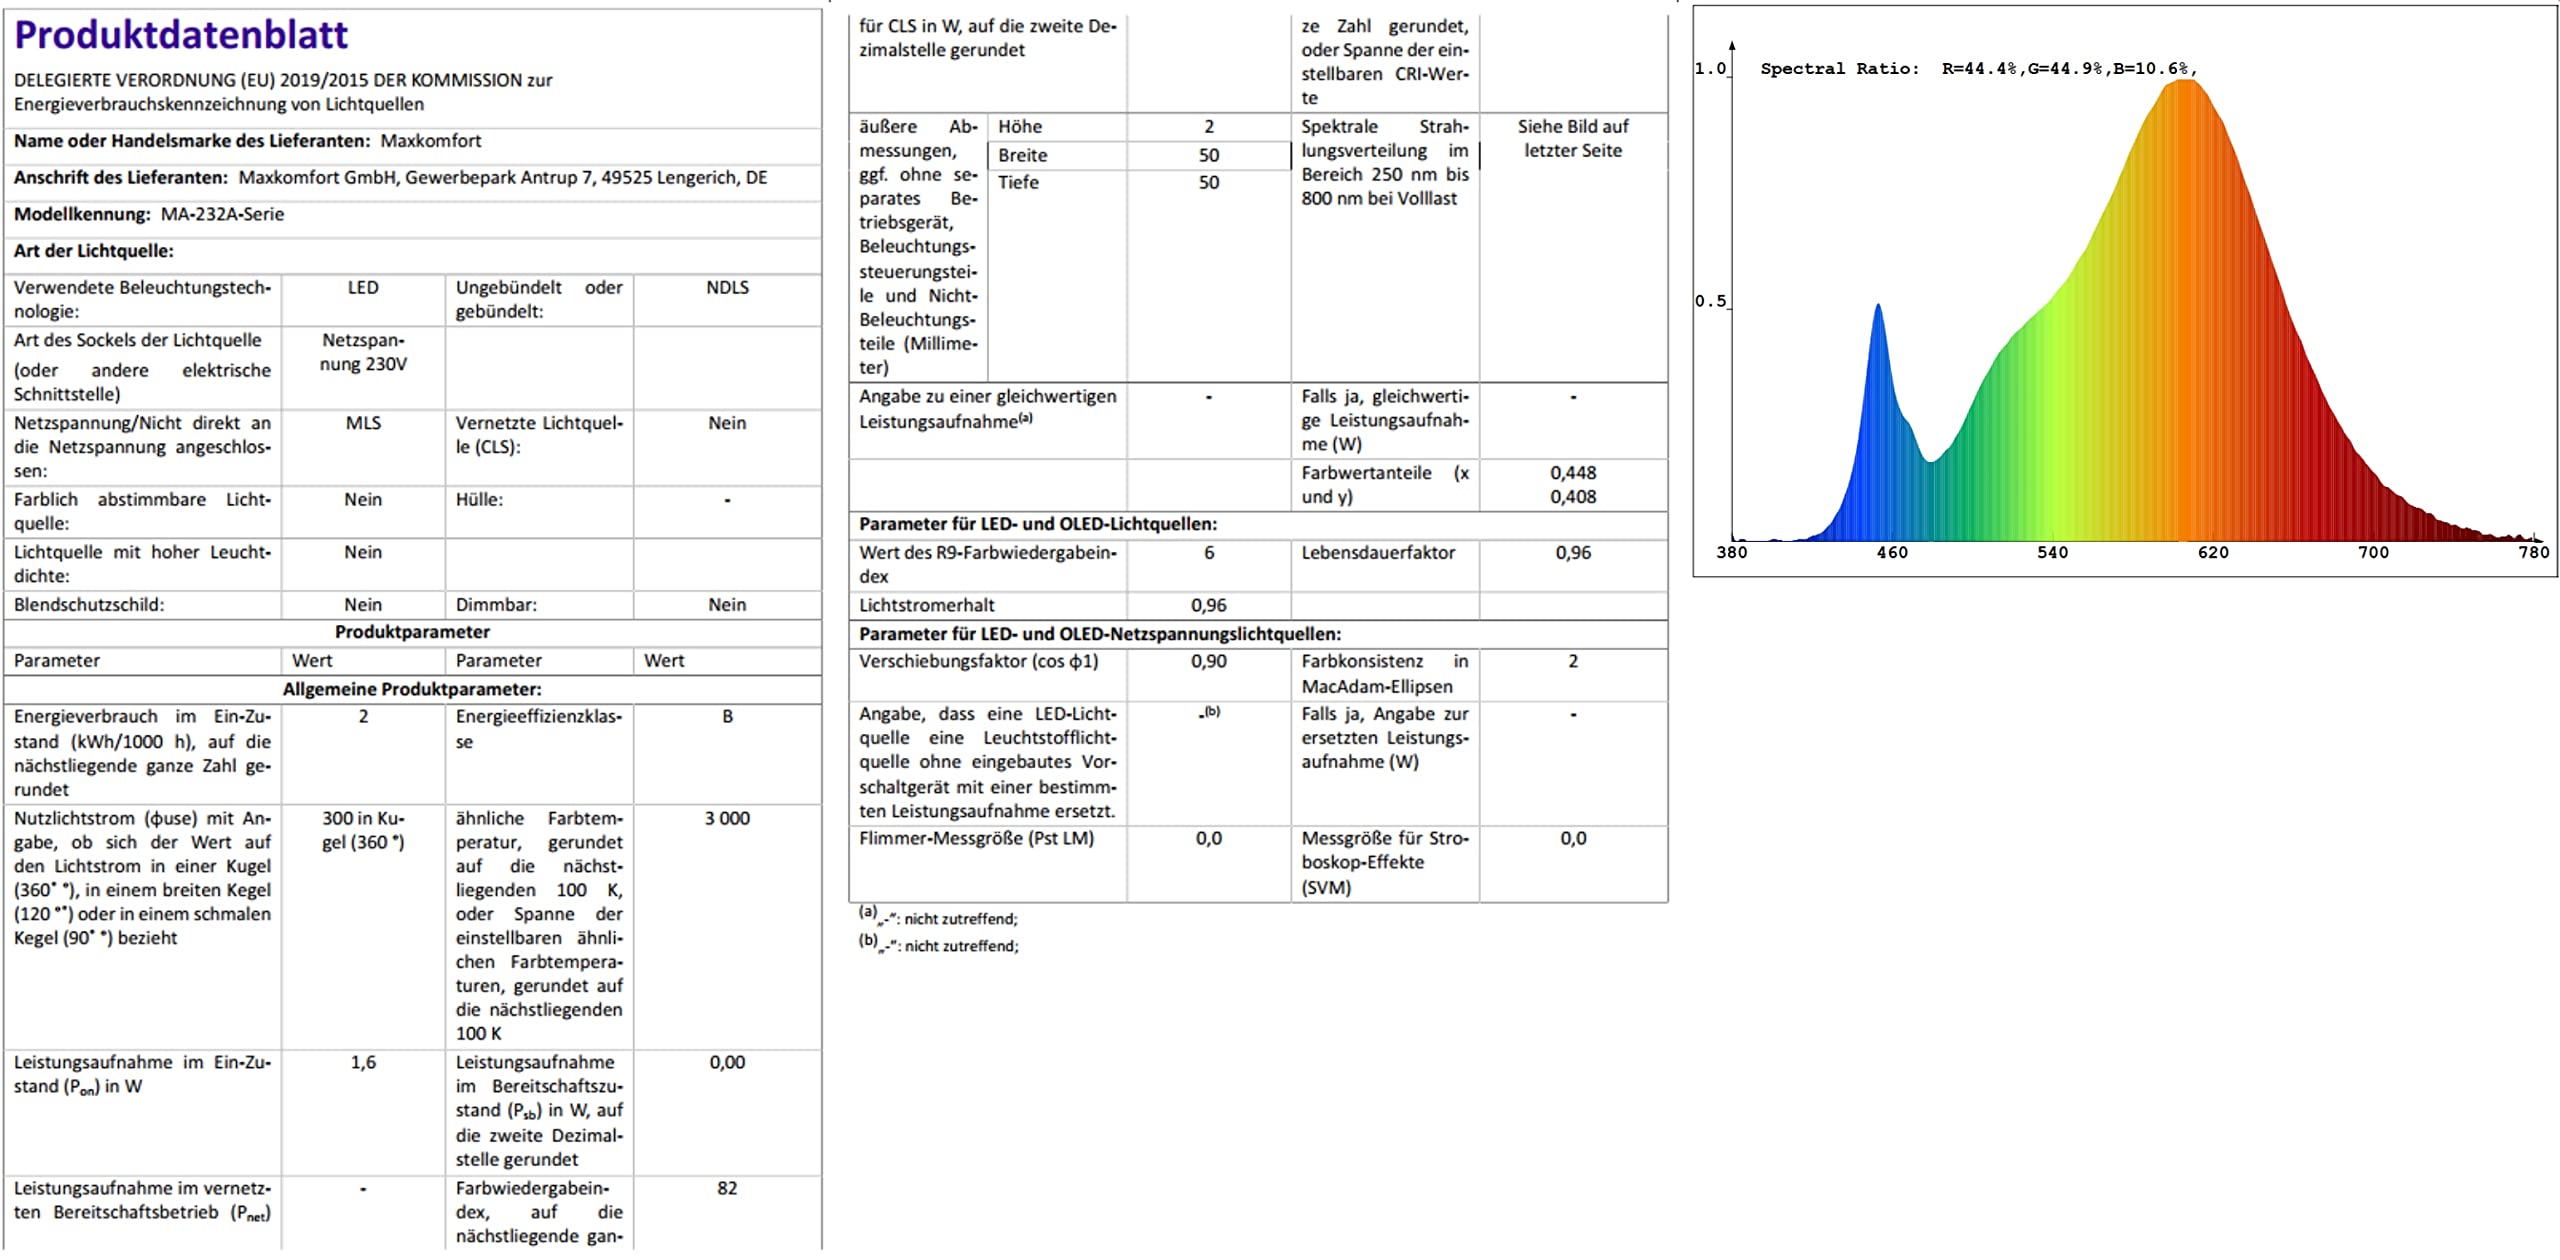Select the "Nein" value beside "Dimmbar:"
The width and height of the screenshot is (2560, 1260).
[x=727, y=605]
